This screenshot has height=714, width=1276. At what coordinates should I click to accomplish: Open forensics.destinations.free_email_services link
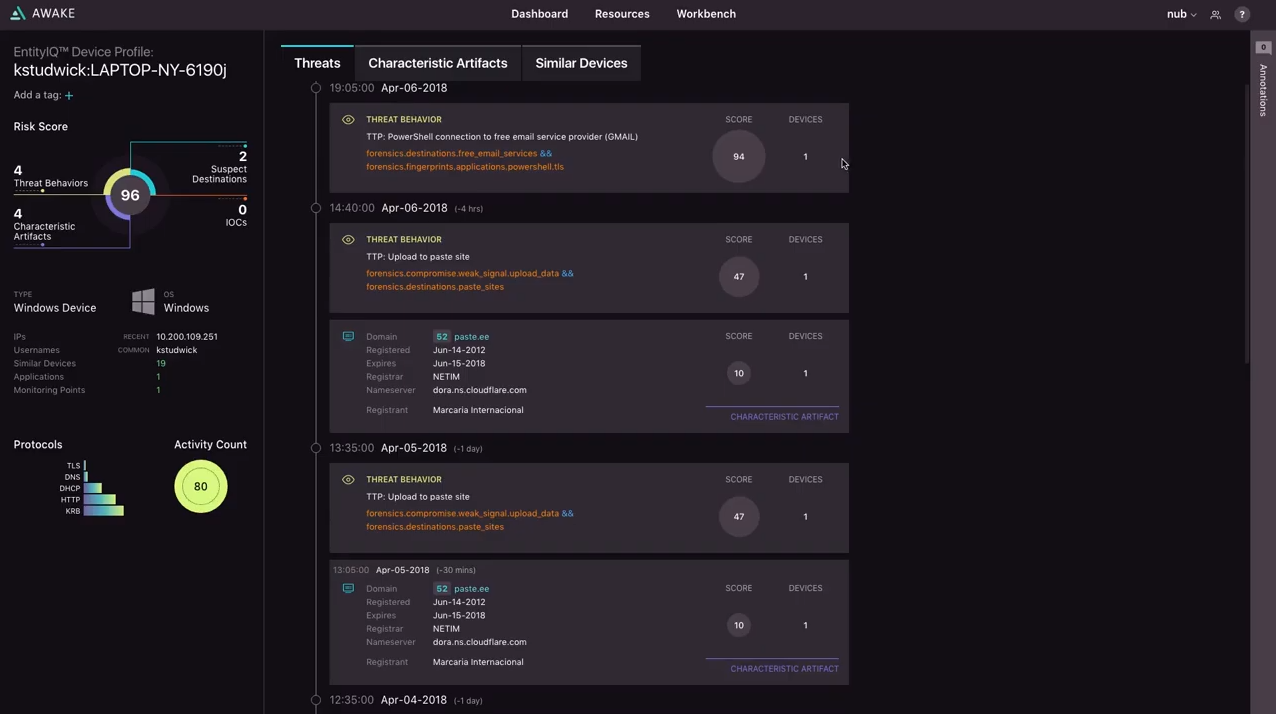(451, 154)
